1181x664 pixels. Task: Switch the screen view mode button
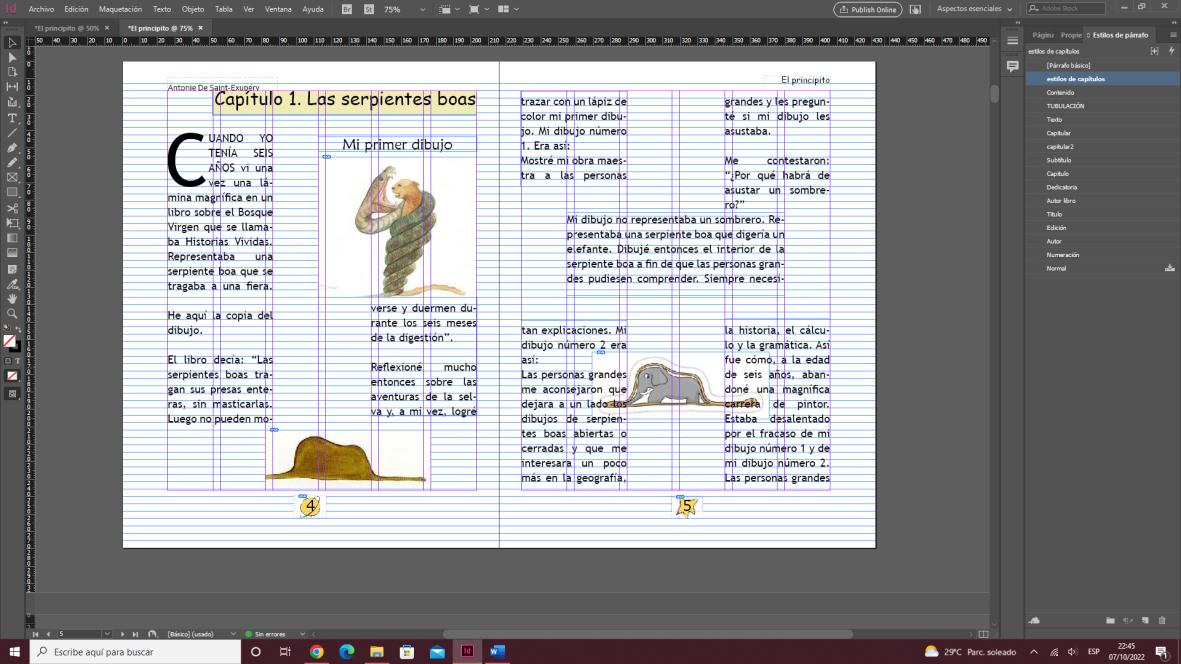[12, 394]
